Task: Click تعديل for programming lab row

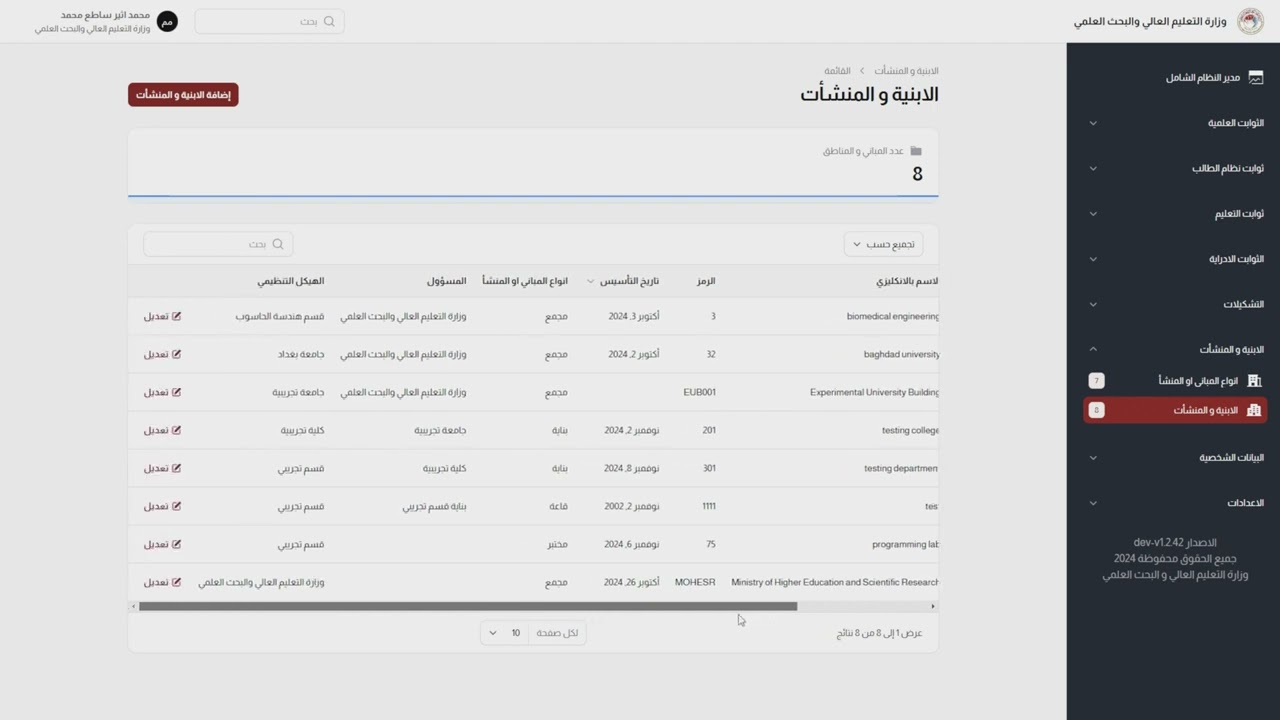Action: coord(162,544)
